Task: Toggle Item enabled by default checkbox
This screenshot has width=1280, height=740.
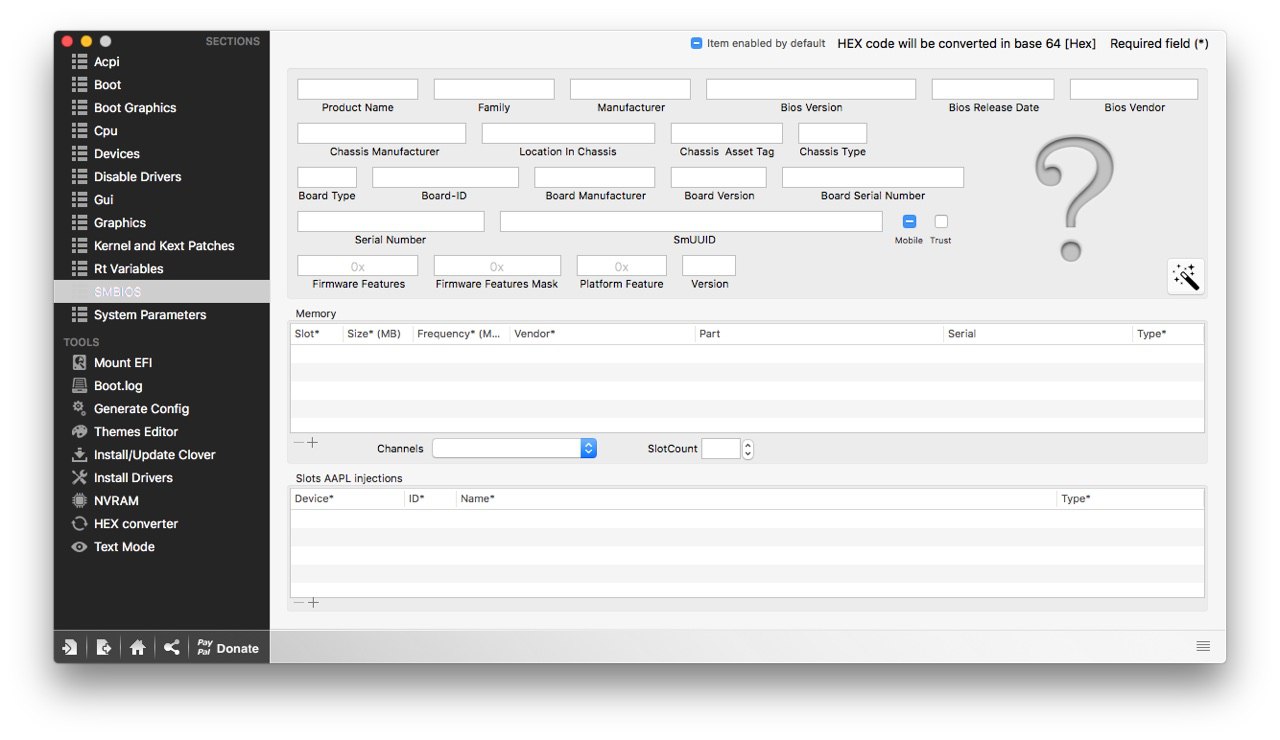Action: click(x=697, y=43)
